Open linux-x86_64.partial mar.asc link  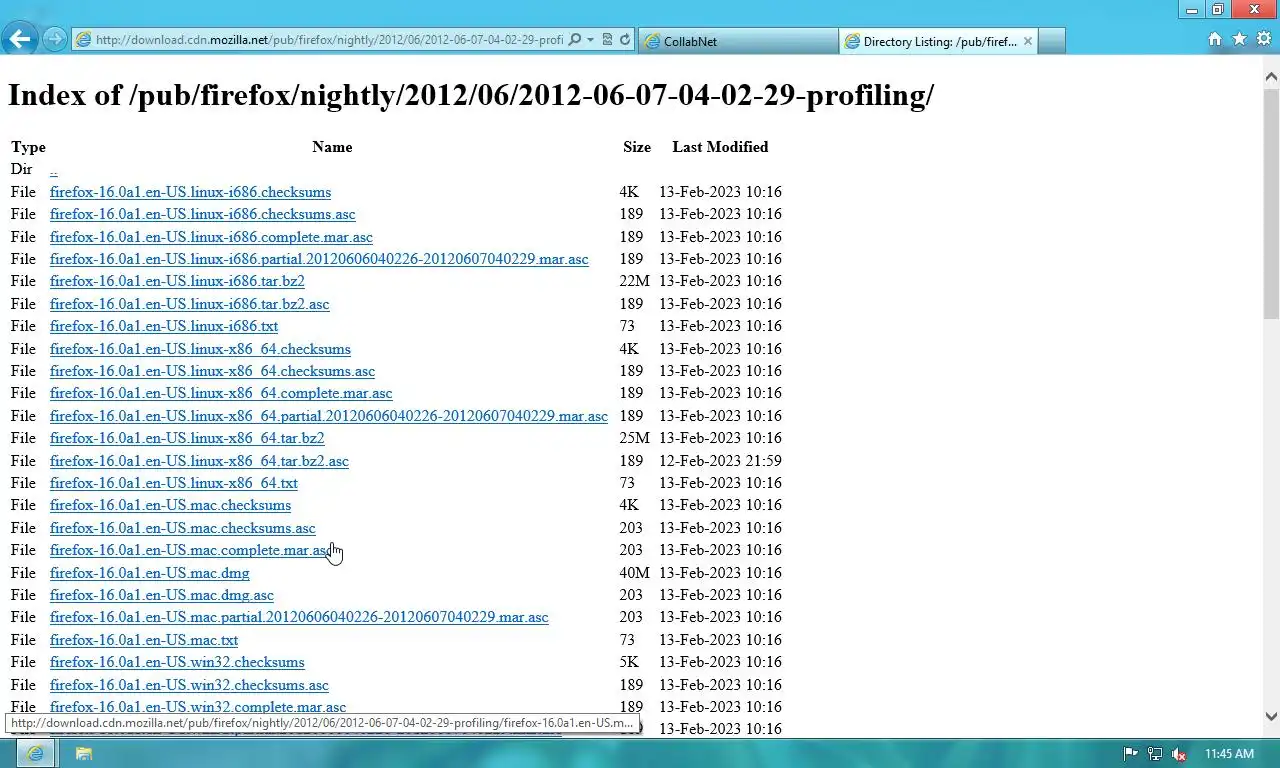[329, 416]
